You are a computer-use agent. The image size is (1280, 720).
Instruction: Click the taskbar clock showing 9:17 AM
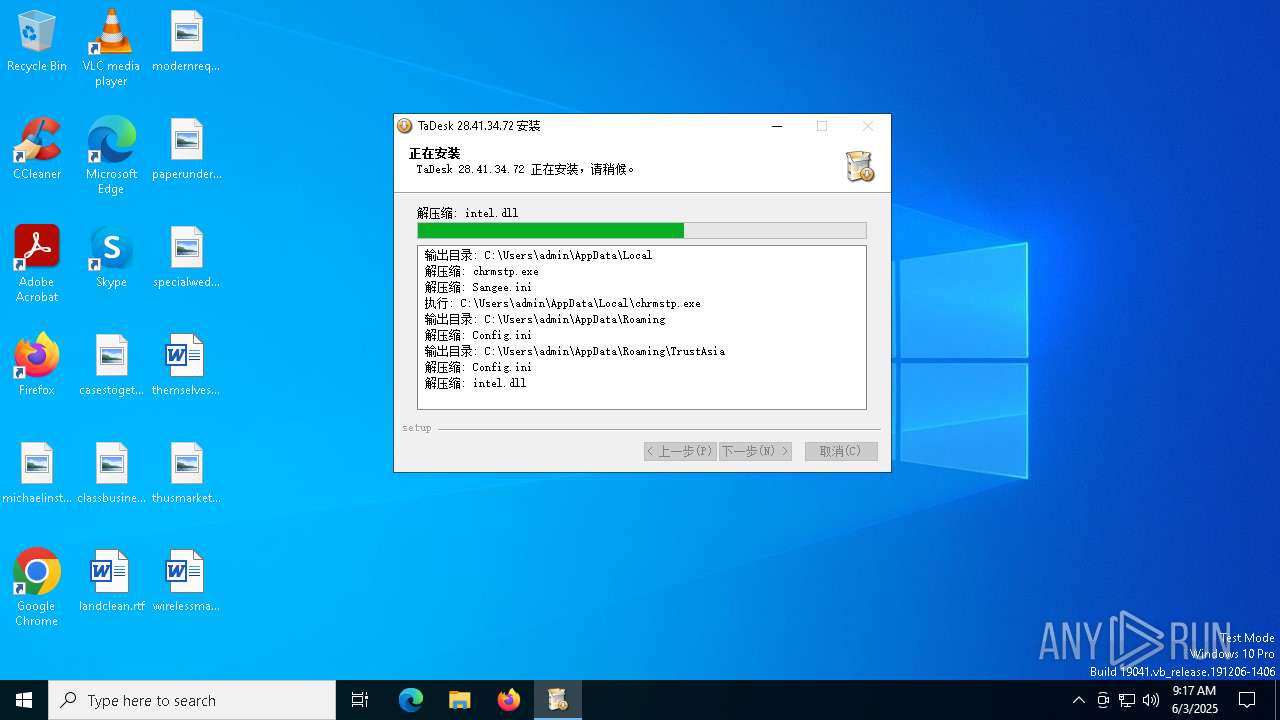coord(1194,700)
